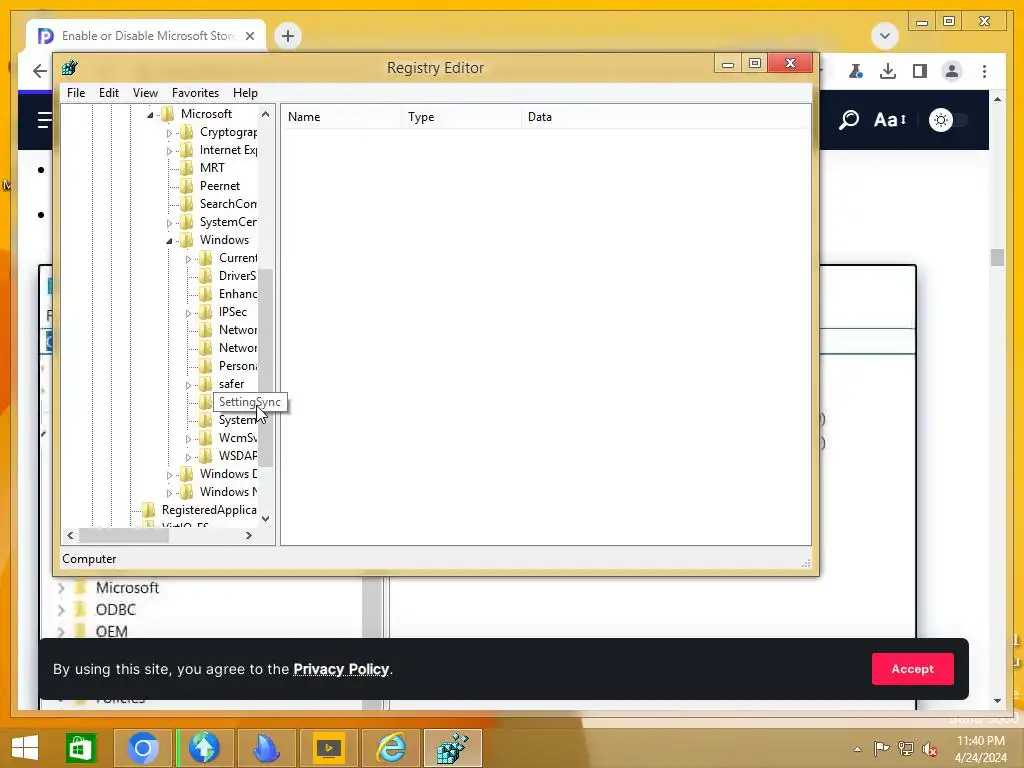Select the SearchCompanion key
The height and width of the screenshot is (768, 1024).
point(228,204)
